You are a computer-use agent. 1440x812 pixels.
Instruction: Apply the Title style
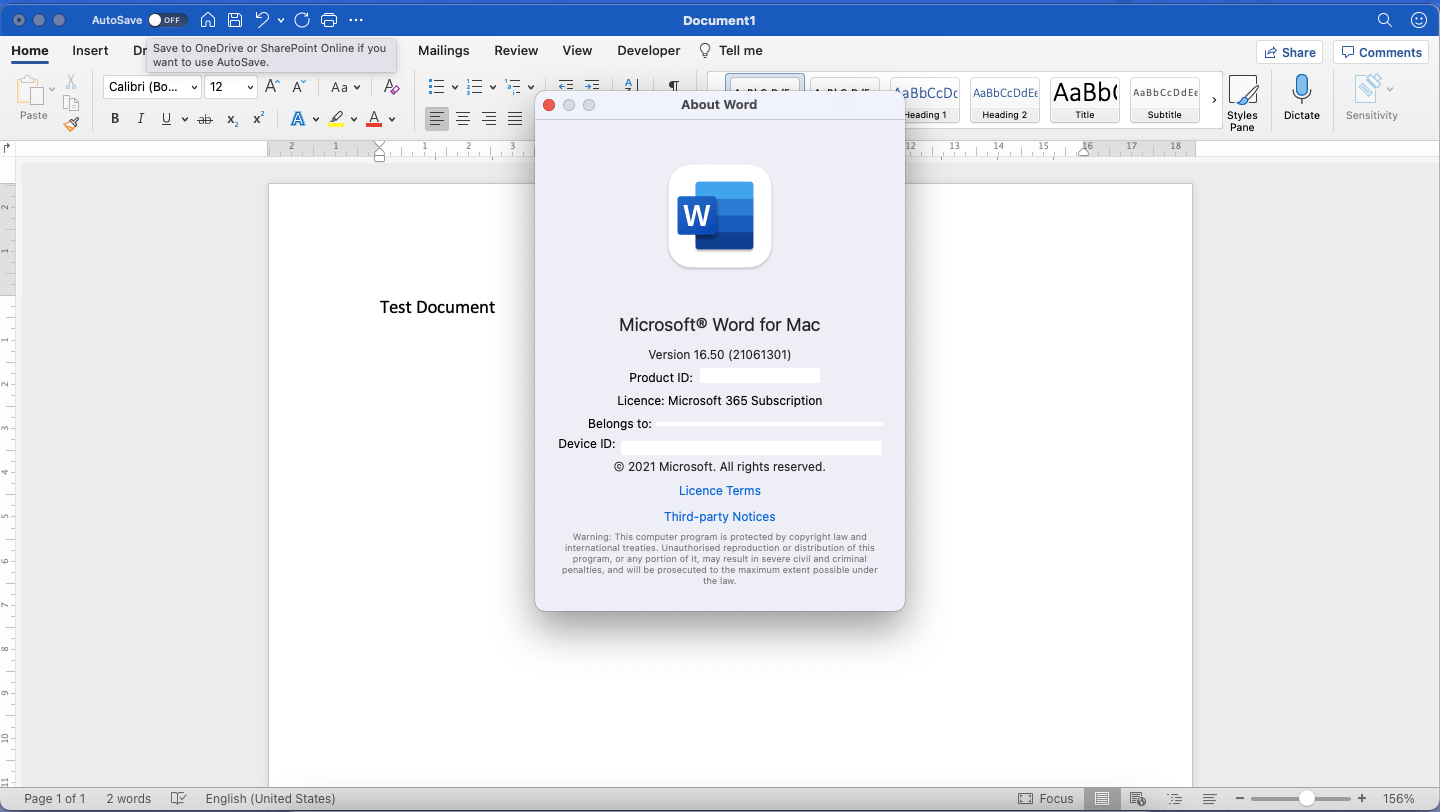(1085, 100)
